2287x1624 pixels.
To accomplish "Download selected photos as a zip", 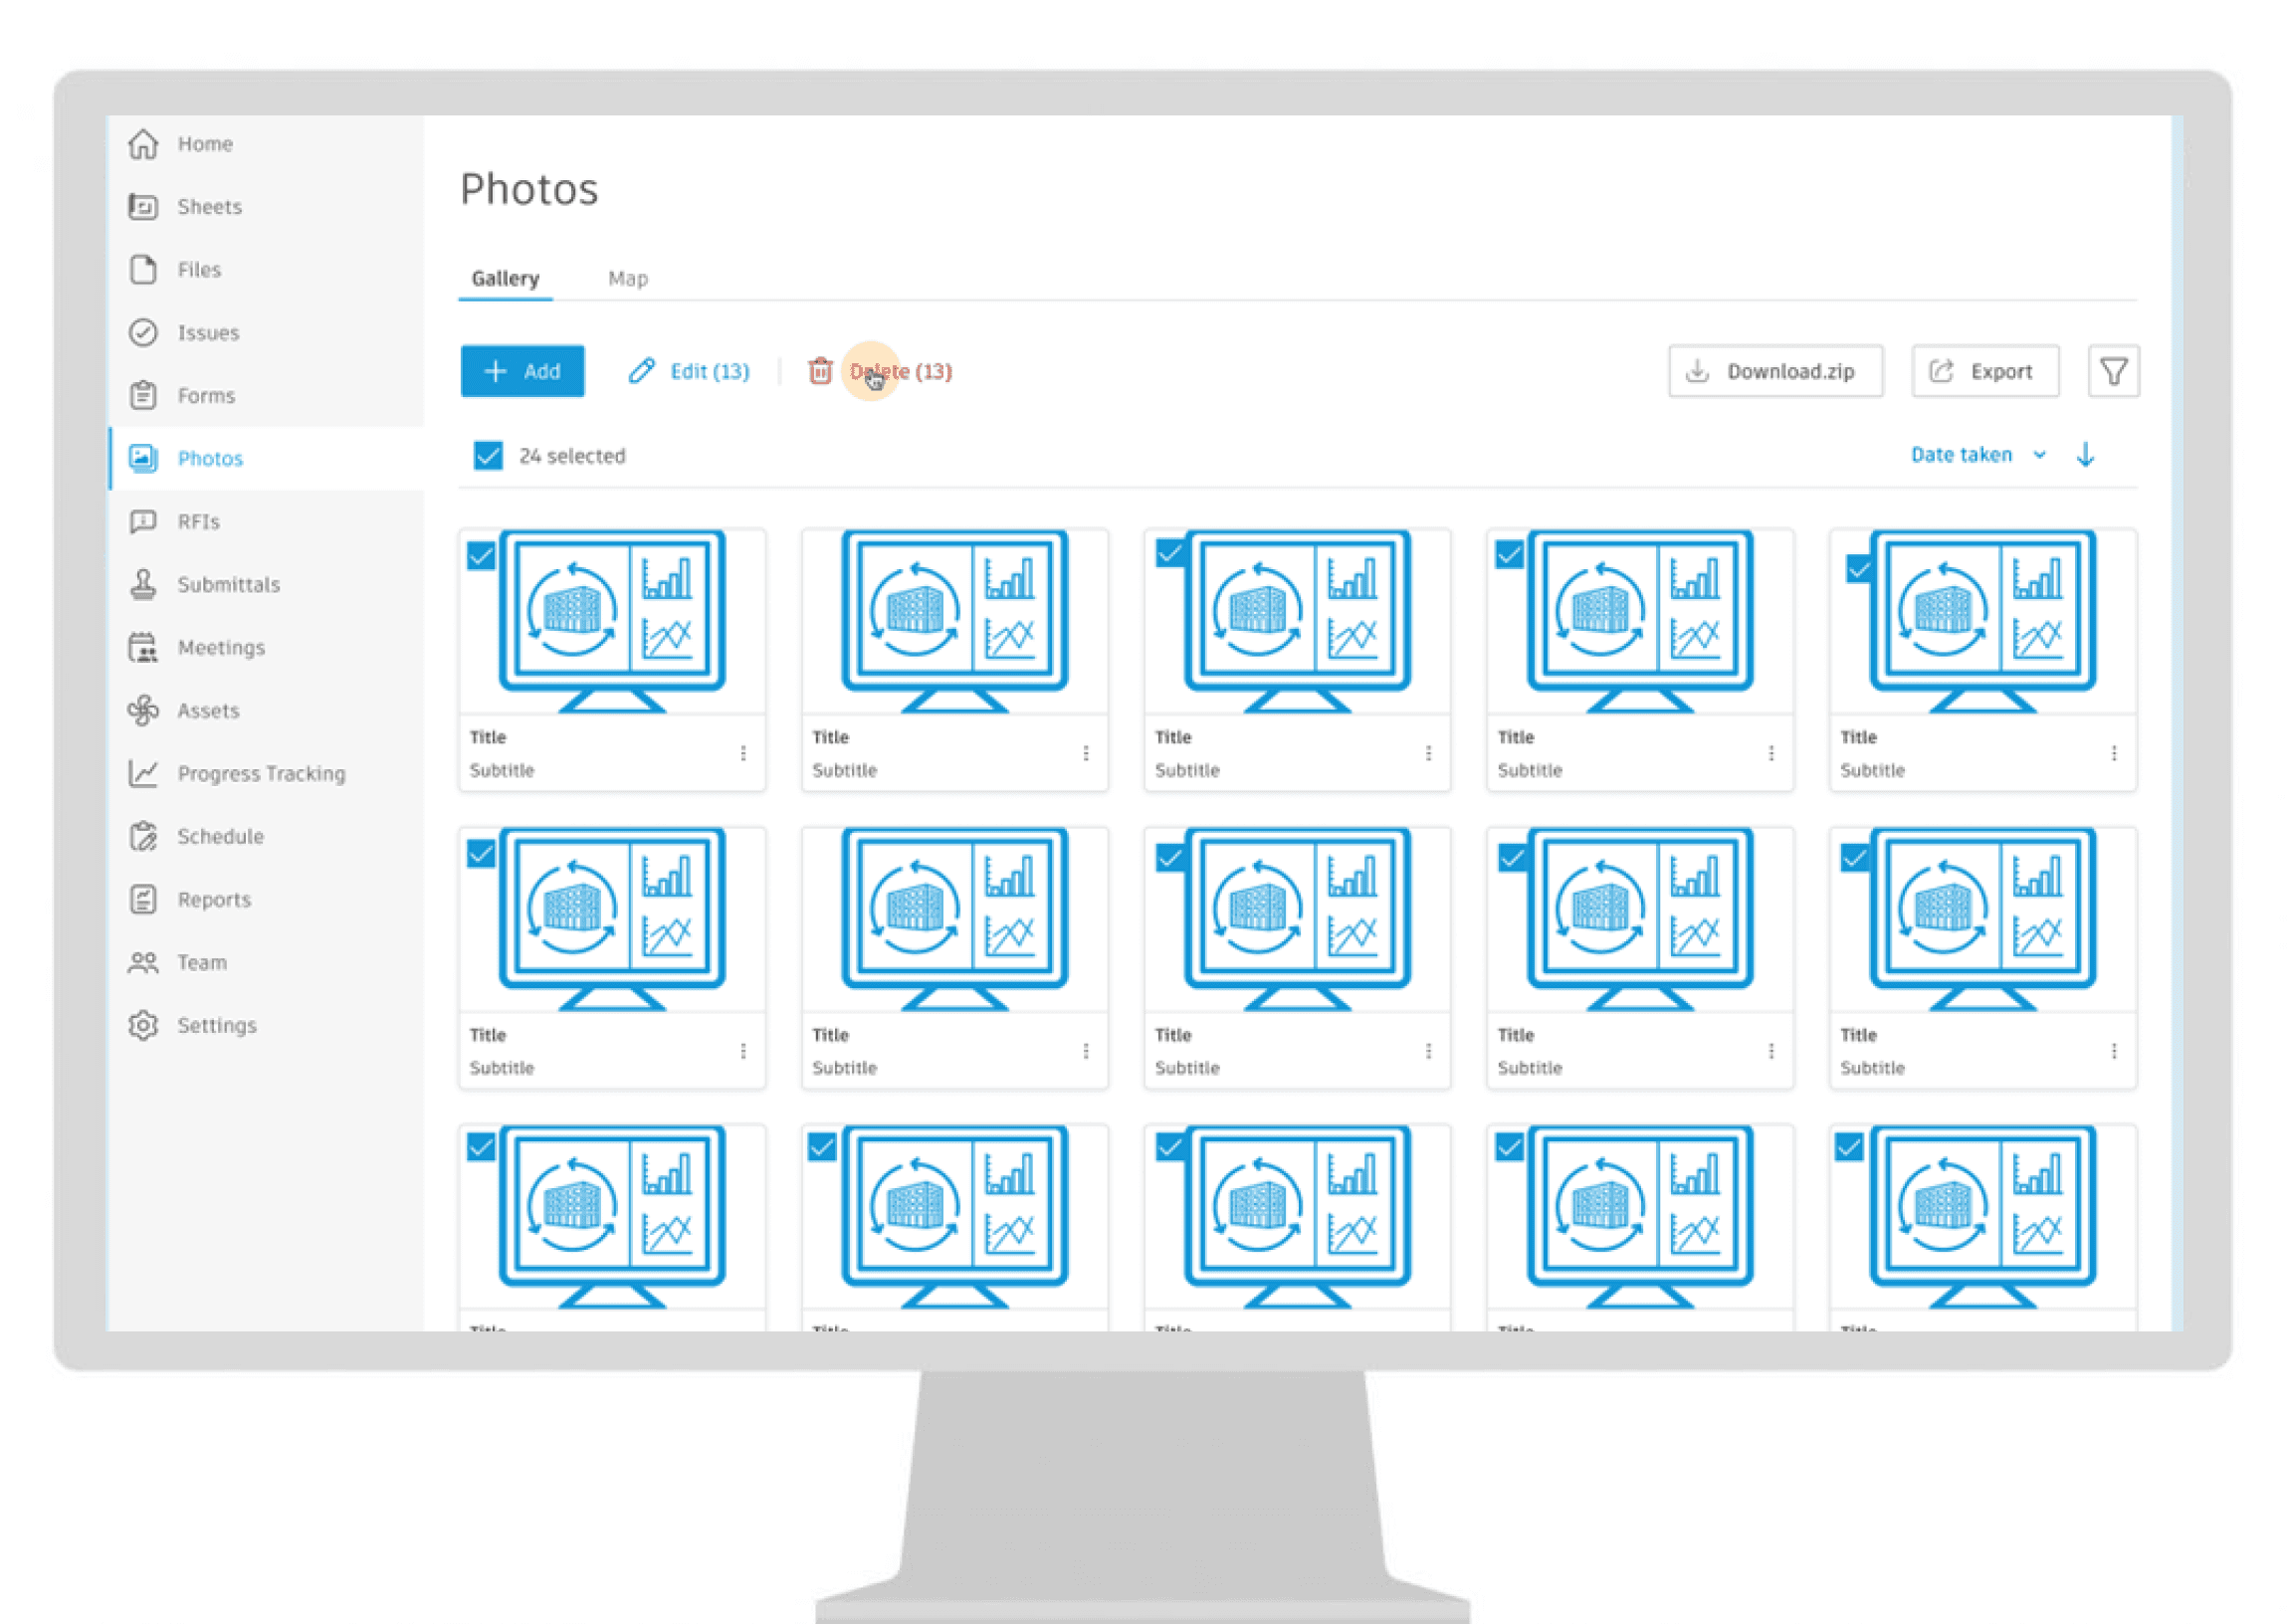I will click(1776, 371).
